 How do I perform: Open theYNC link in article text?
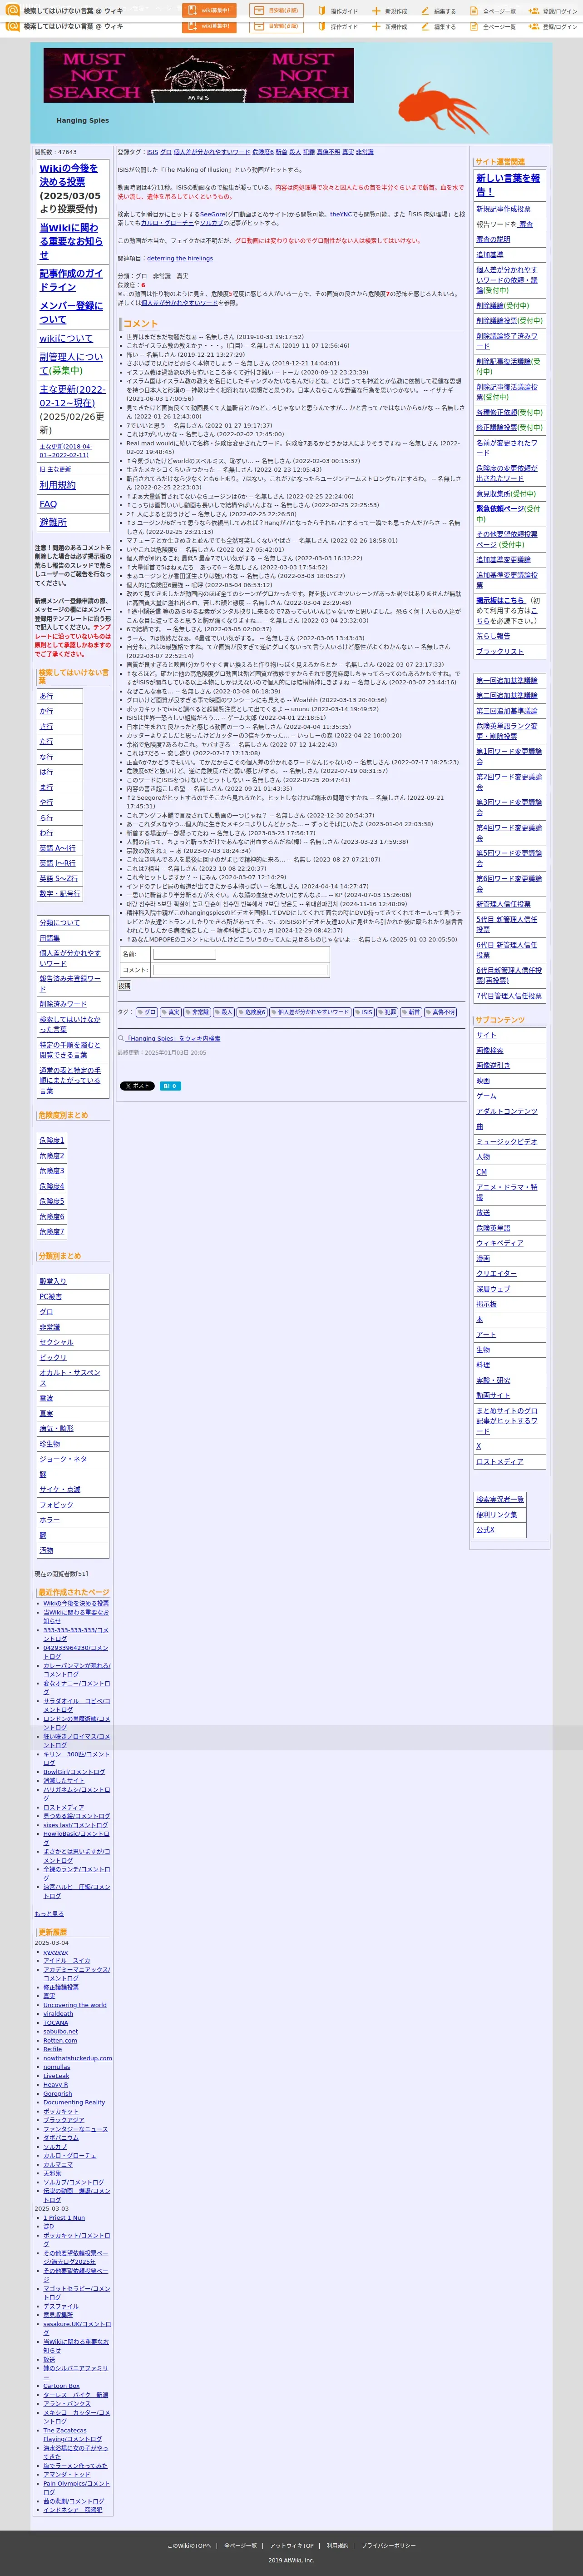(x=340, y=214)
